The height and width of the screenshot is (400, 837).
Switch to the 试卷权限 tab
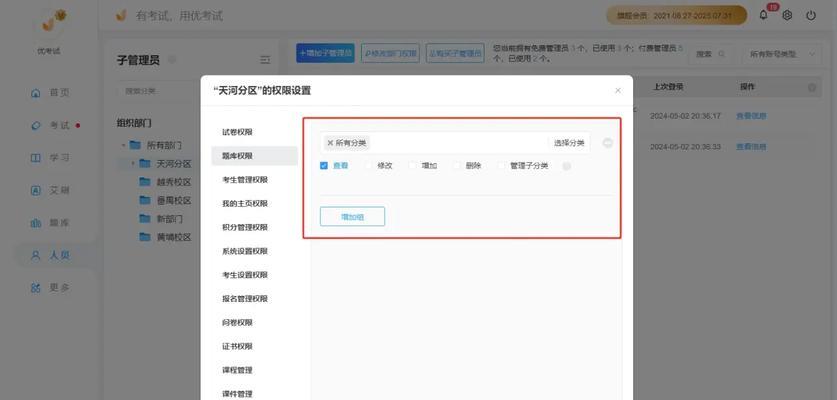[x=254, y=132]
